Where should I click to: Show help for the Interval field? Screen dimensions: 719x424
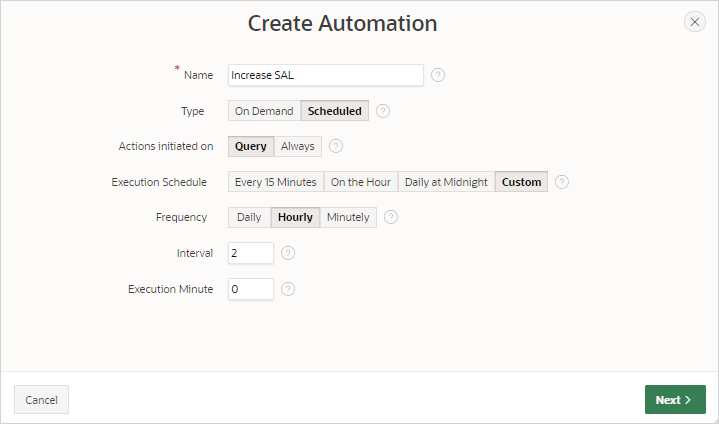click(x=288, y=253)
